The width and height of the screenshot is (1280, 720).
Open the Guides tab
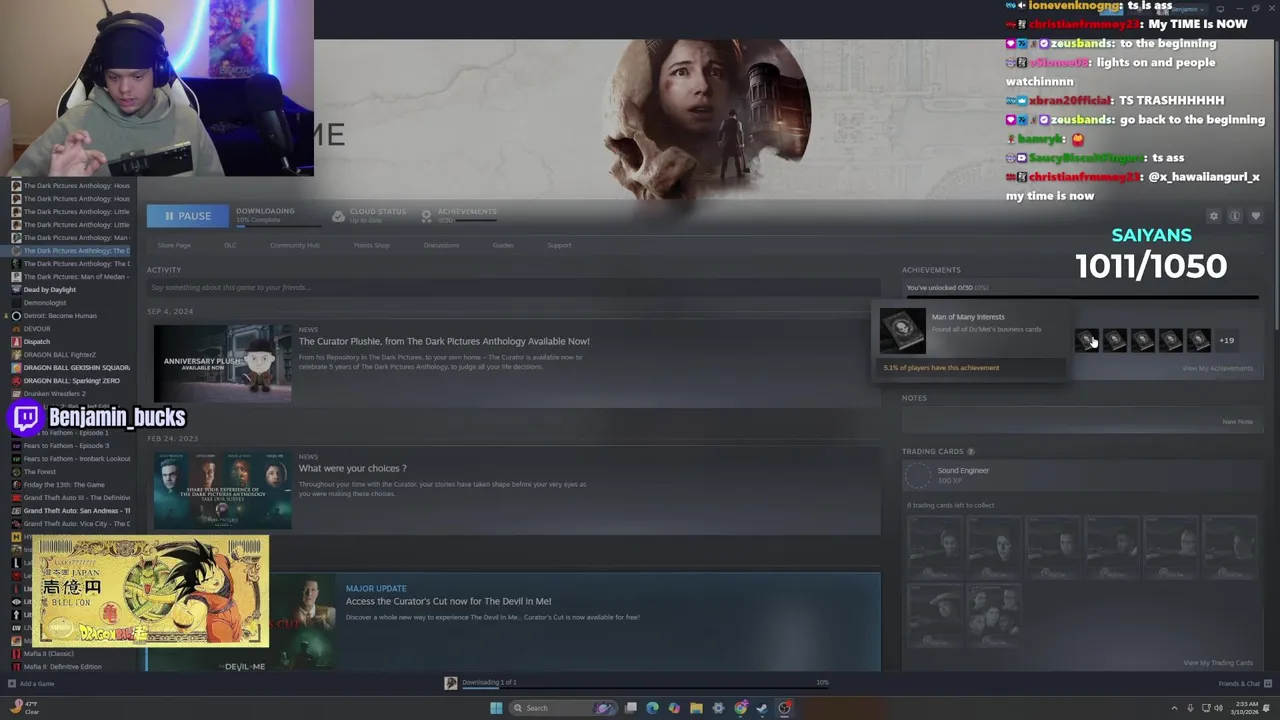503,245
